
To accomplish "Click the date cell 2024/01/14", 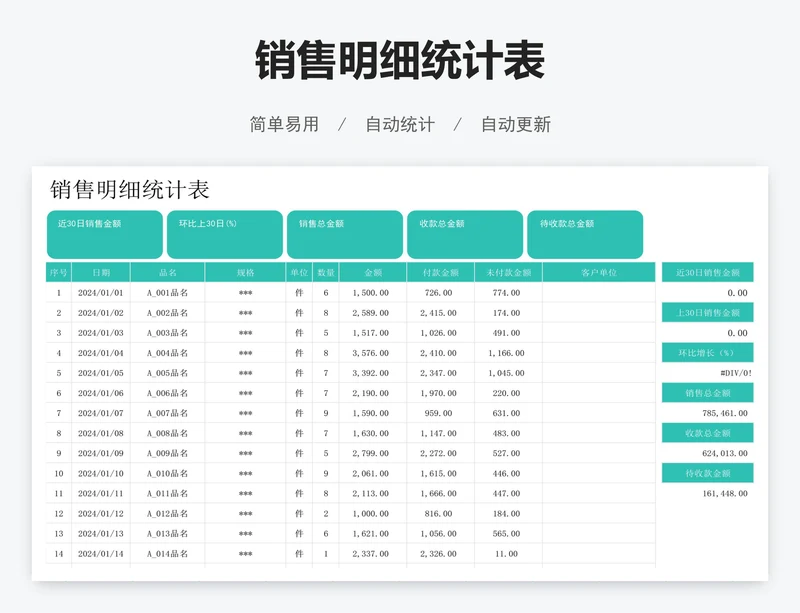I will [x=101, y=554].
